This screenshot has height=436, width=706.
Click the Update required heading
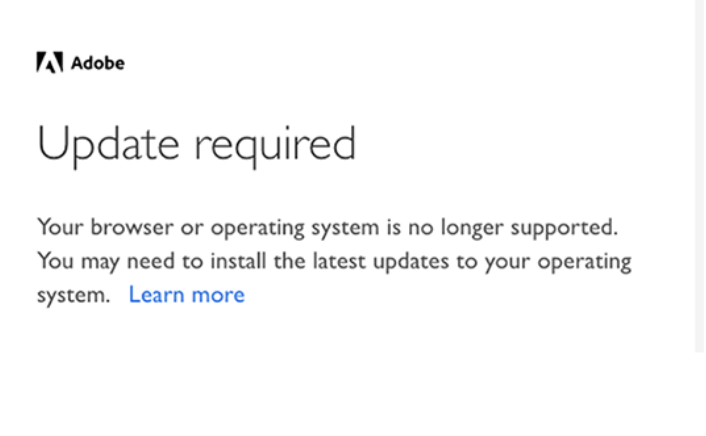coord(196,145)
